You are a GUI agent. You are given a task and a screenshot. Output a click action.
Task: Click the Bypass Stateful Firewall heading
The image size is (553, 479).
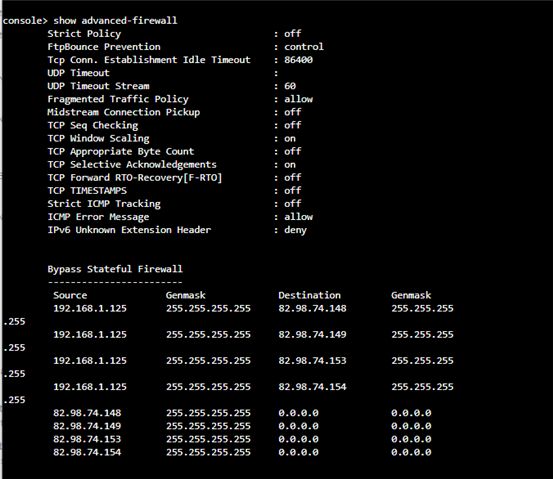click(115, 269)
